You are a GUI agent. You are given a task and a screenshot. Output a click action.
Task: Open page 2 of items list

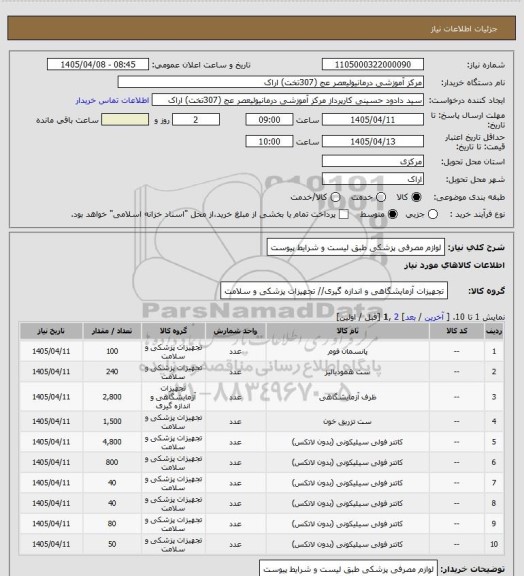pos(396,317)
